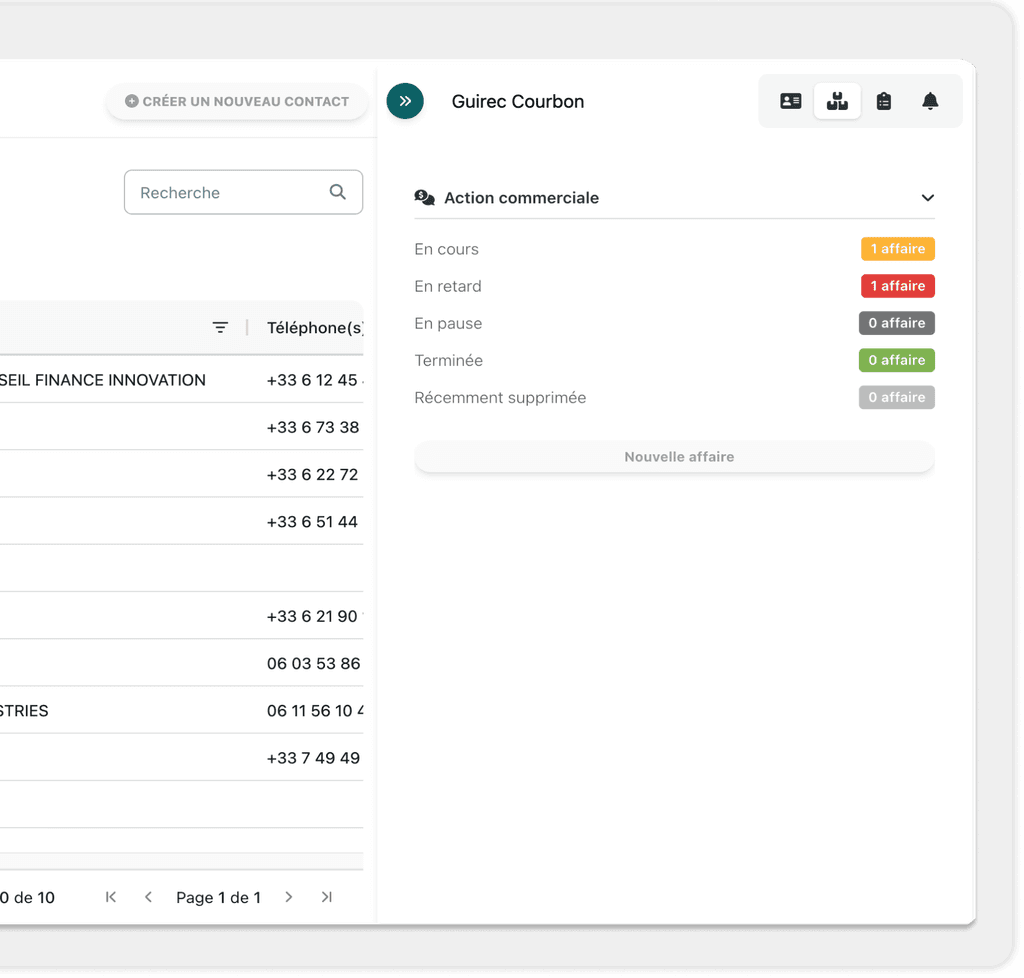Select the row with phone +33 6 51 44

coord(182,523)
